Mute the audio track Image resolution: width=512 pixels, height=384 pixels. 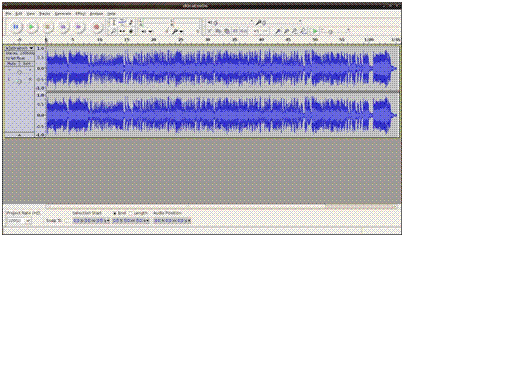12,63
